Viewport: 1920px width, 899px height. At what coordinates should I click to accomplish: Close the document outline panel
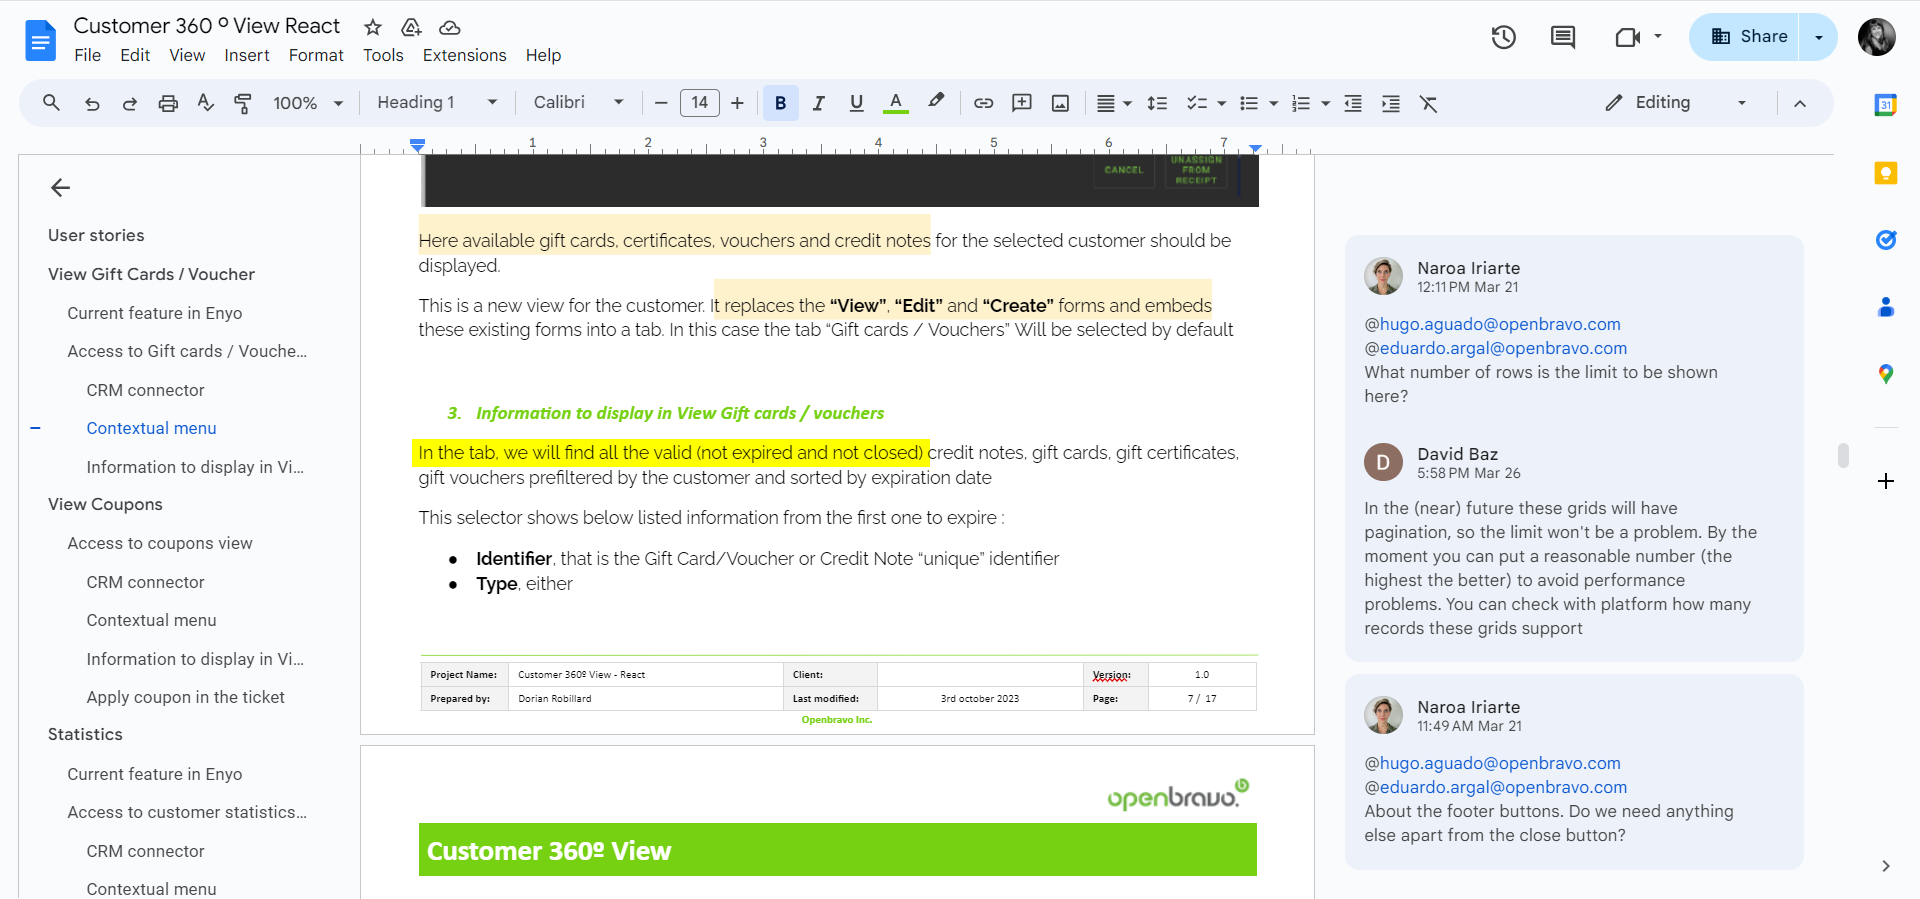click(x=60, y=187)
